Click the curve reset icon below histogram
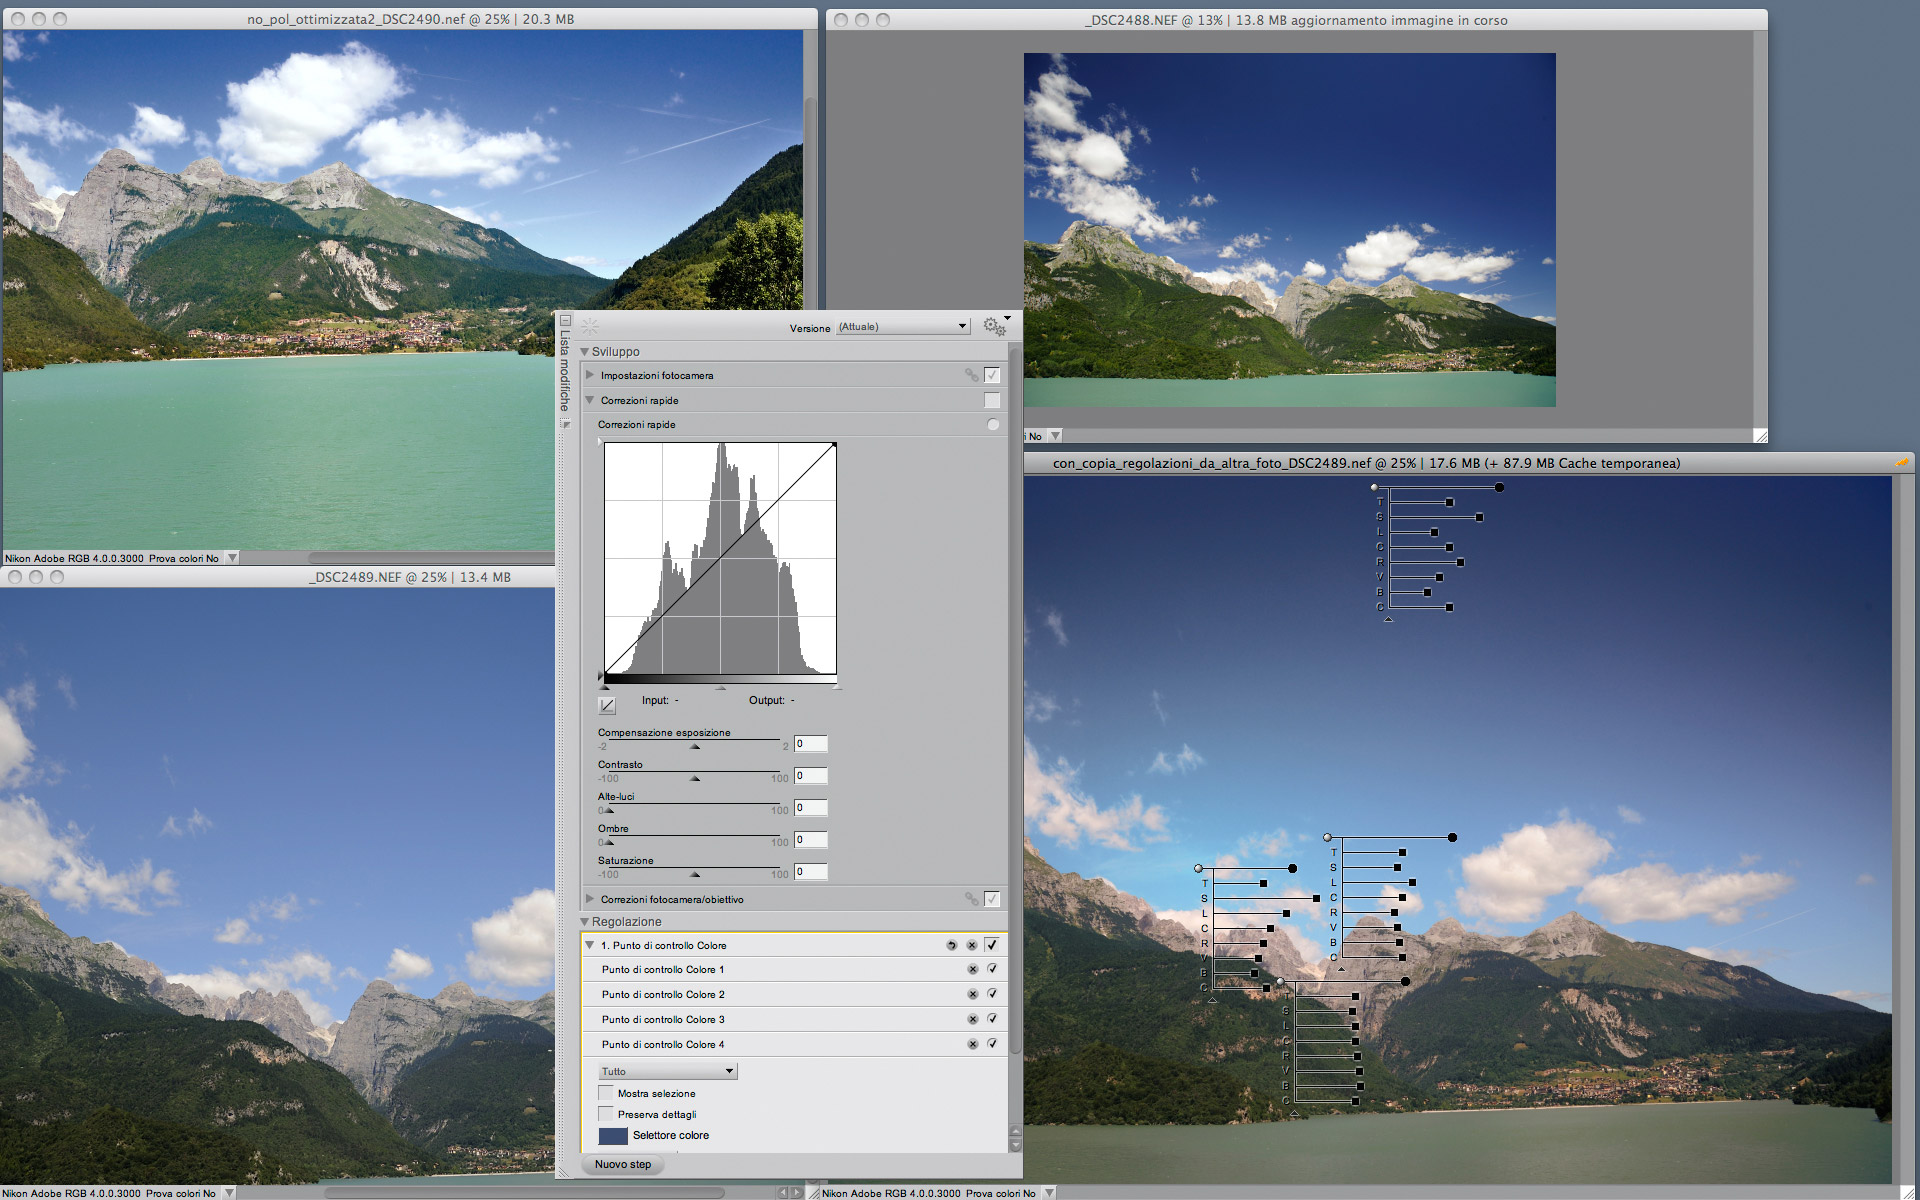Viewport: 1920px width, 1200px height. pos(607,705)
